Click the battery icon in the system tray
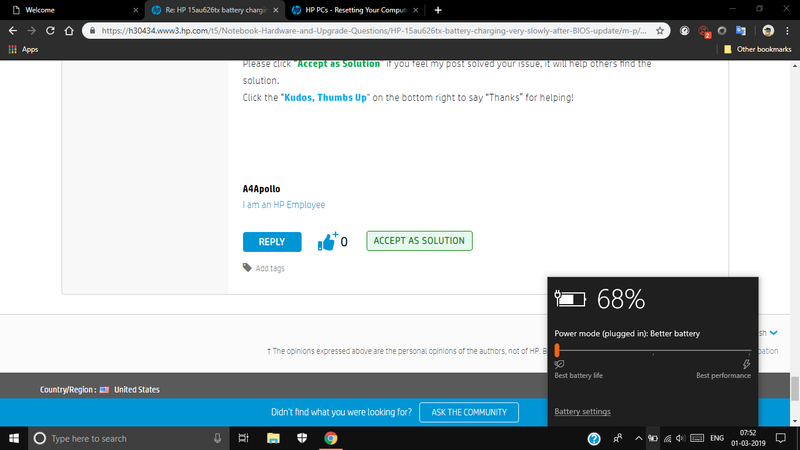The image size is (800, 450). [x=653, y=438]
